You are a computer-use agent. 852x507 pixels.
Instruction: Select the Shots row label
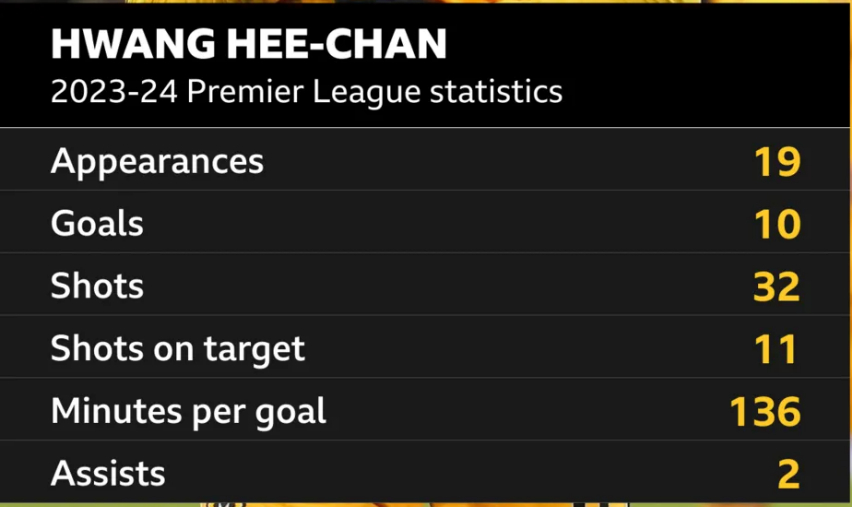pos(97,286)
